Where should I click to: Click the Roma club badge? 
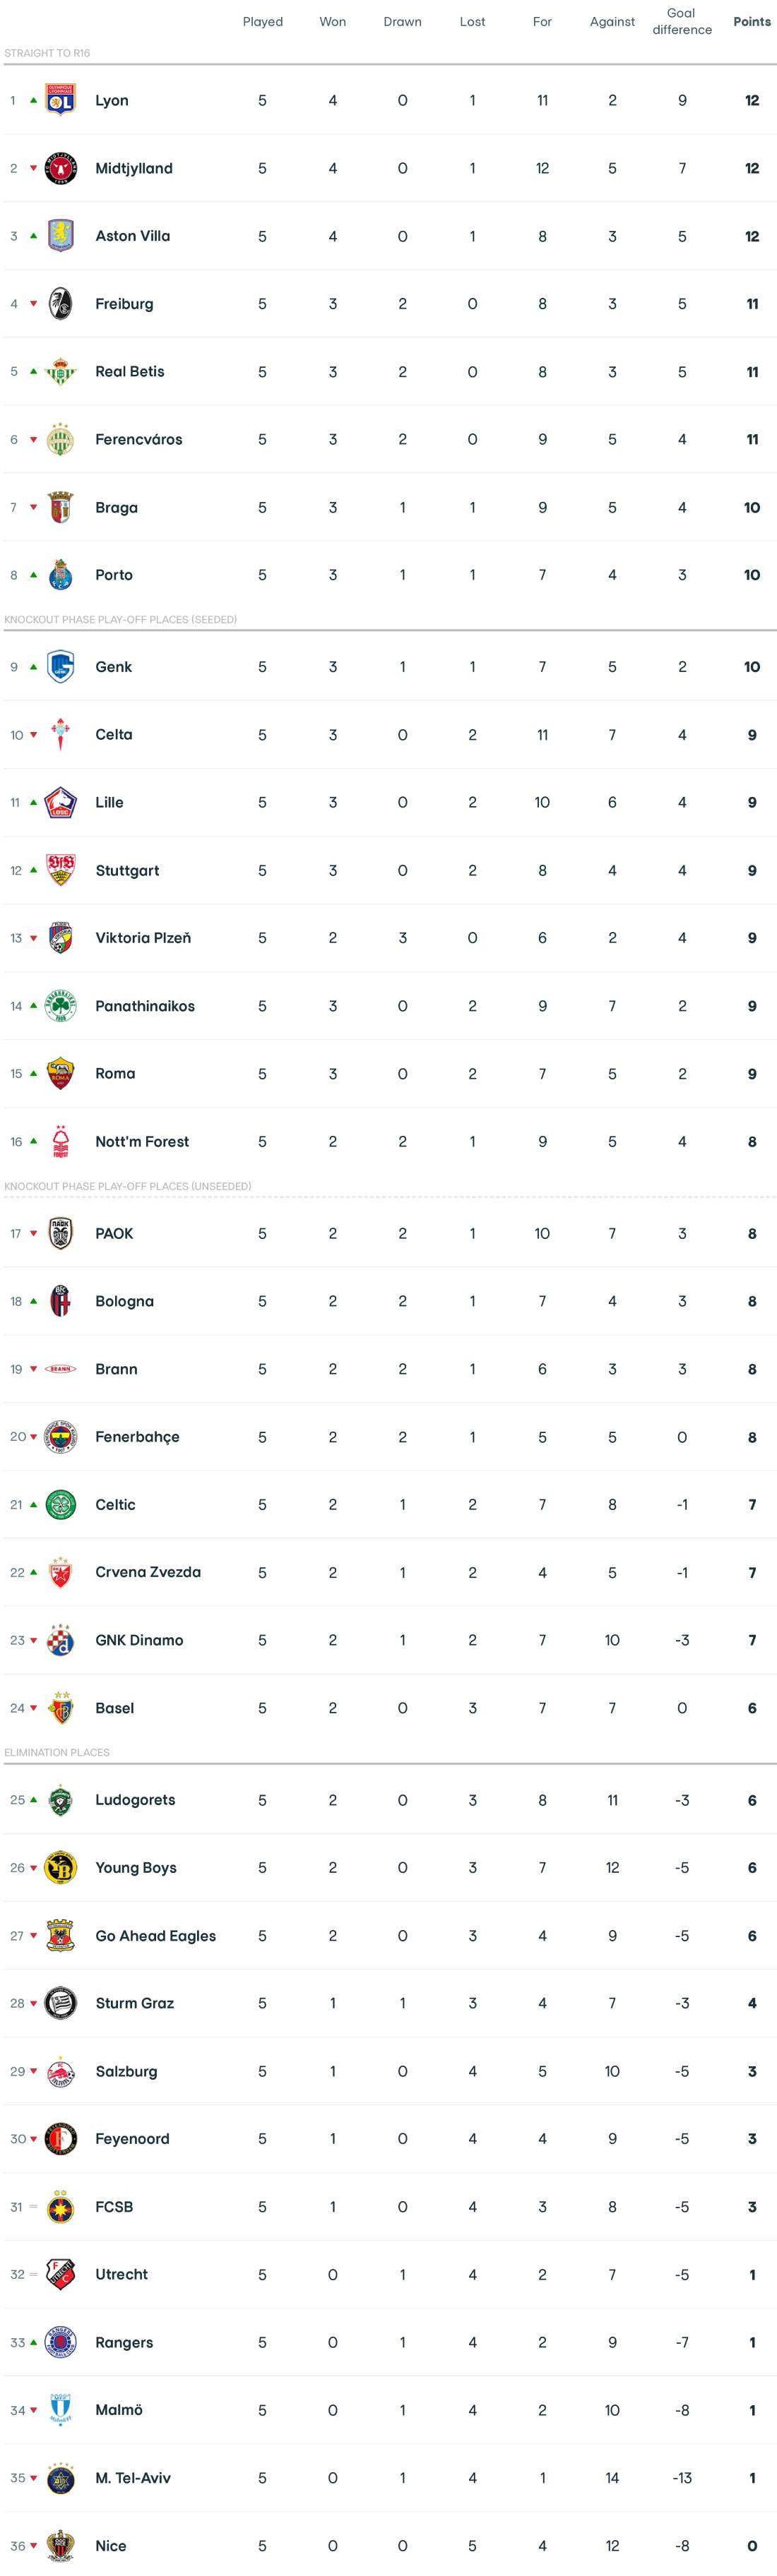(x=61, y=1073)
